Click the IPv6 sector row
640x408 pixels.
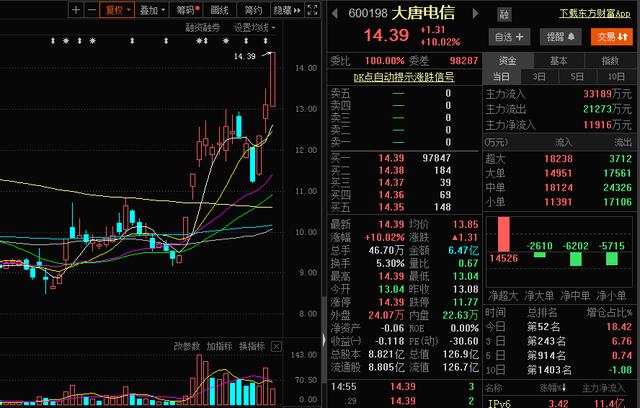[561, 404]
